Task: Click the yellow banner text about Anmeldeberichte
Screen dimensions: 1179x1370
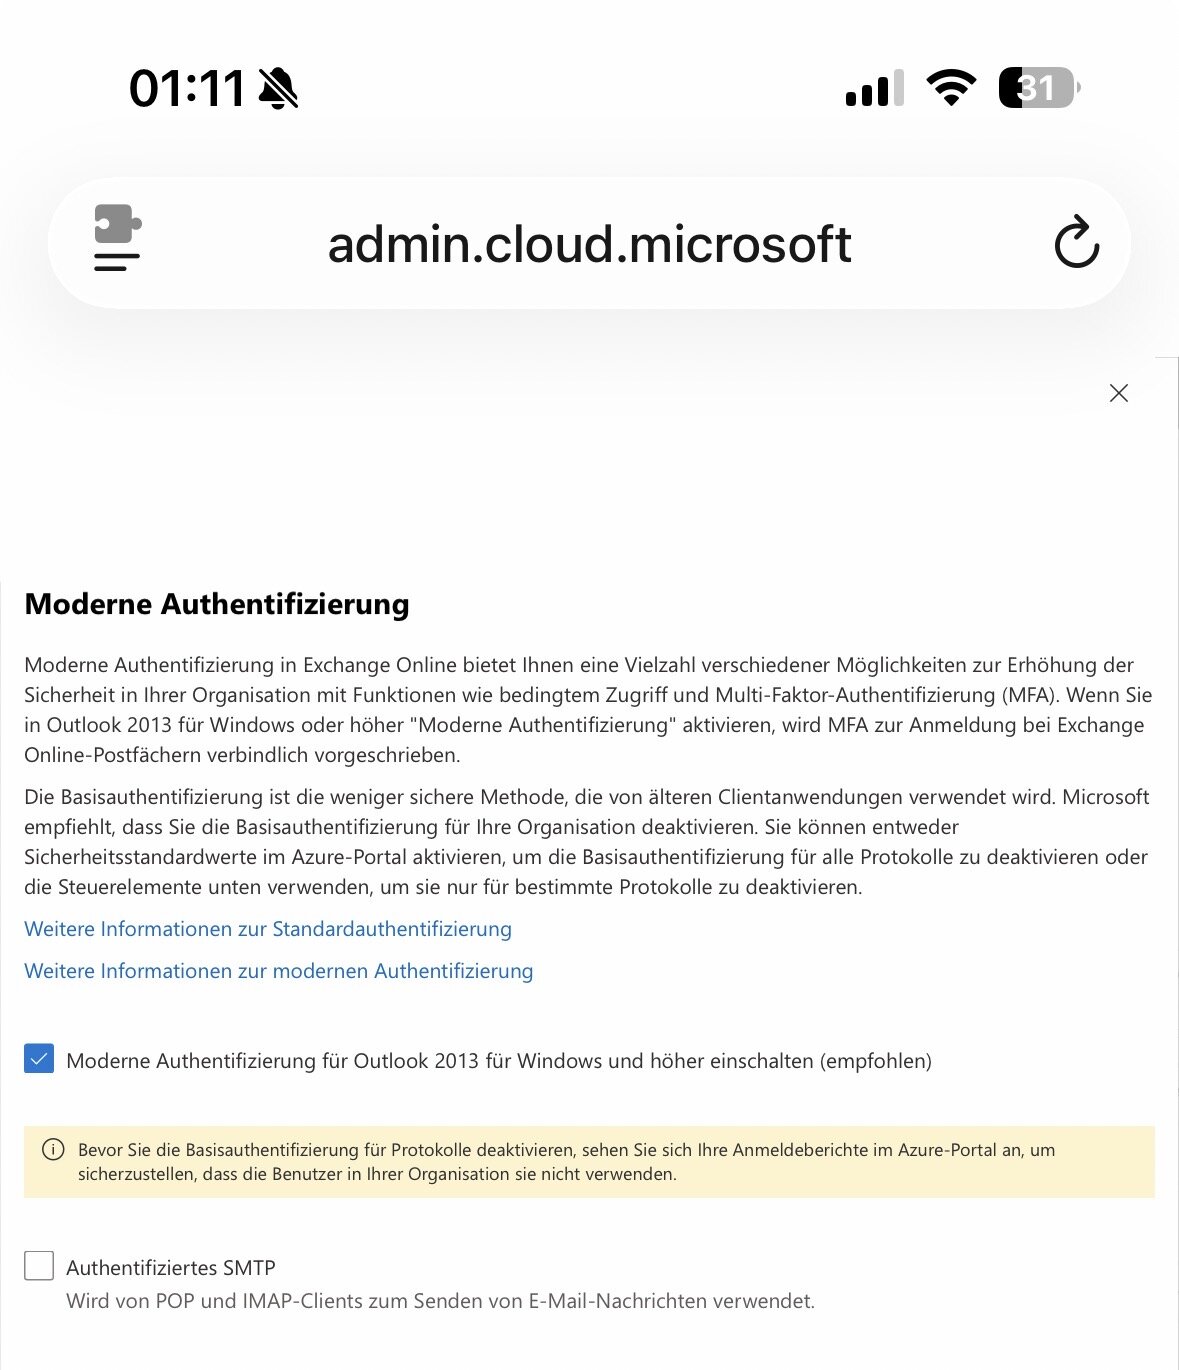Action: pos(566,1162)
